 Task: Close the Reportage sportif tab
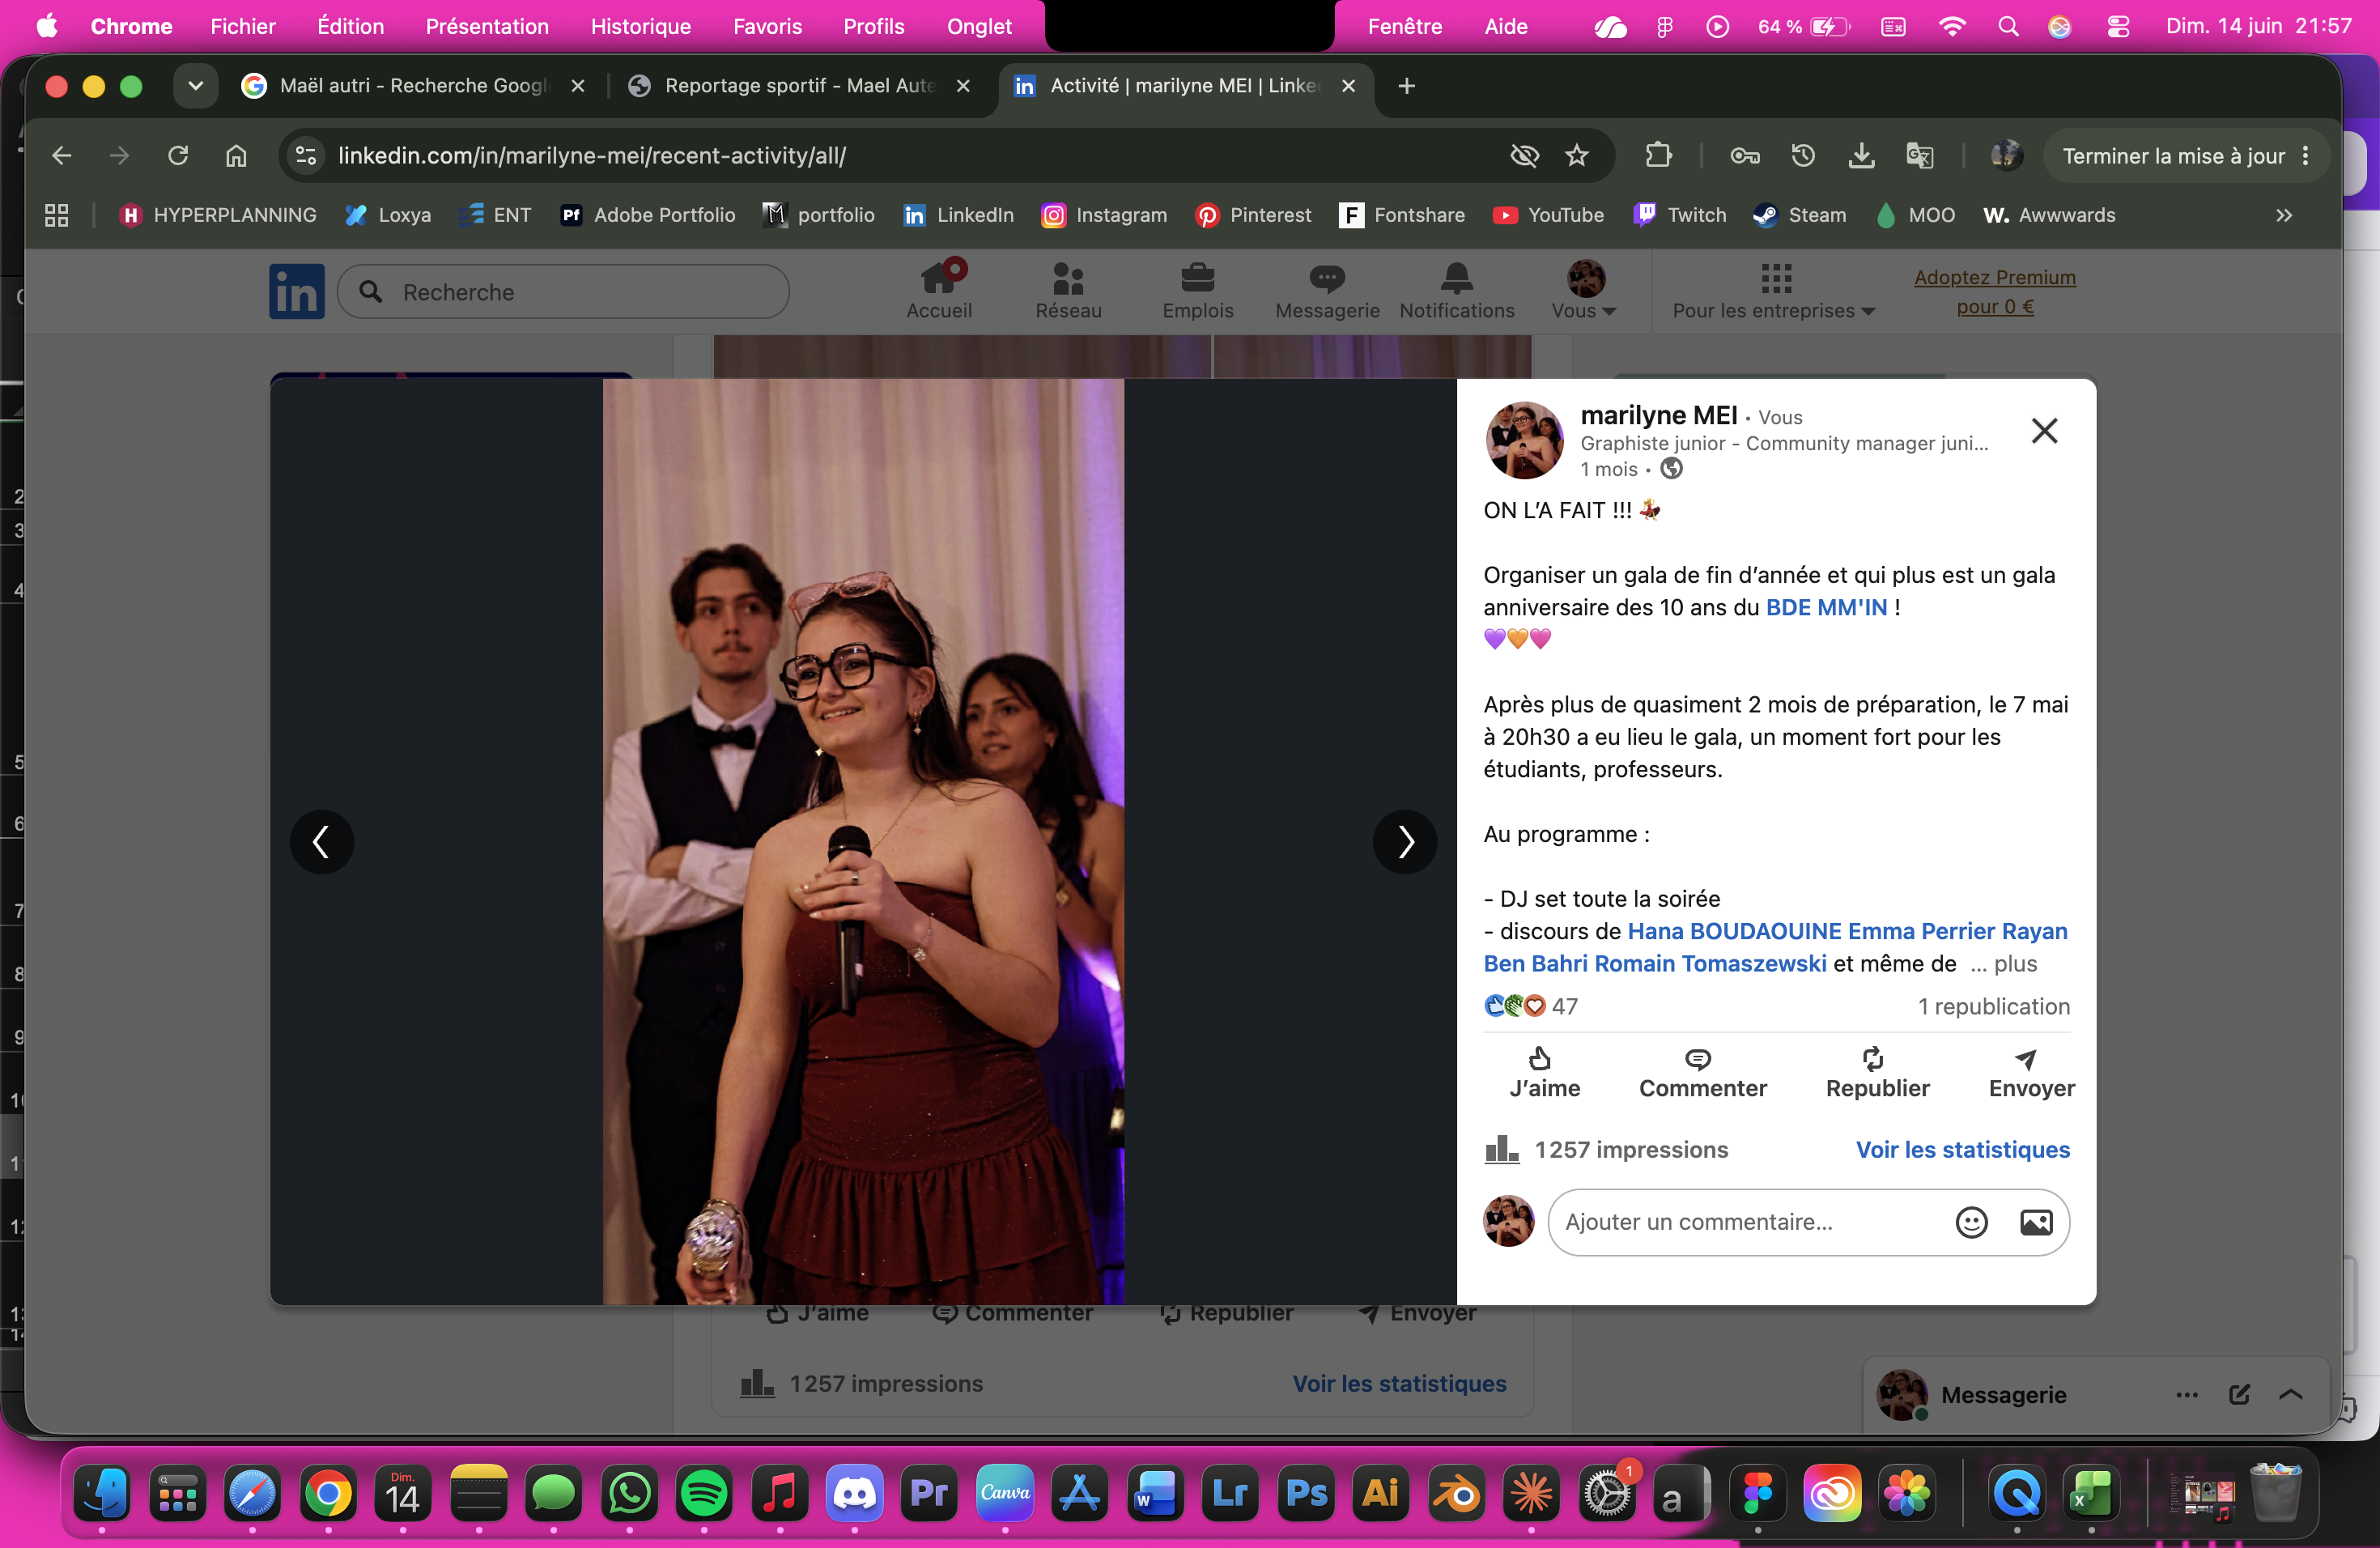(963, 86)
